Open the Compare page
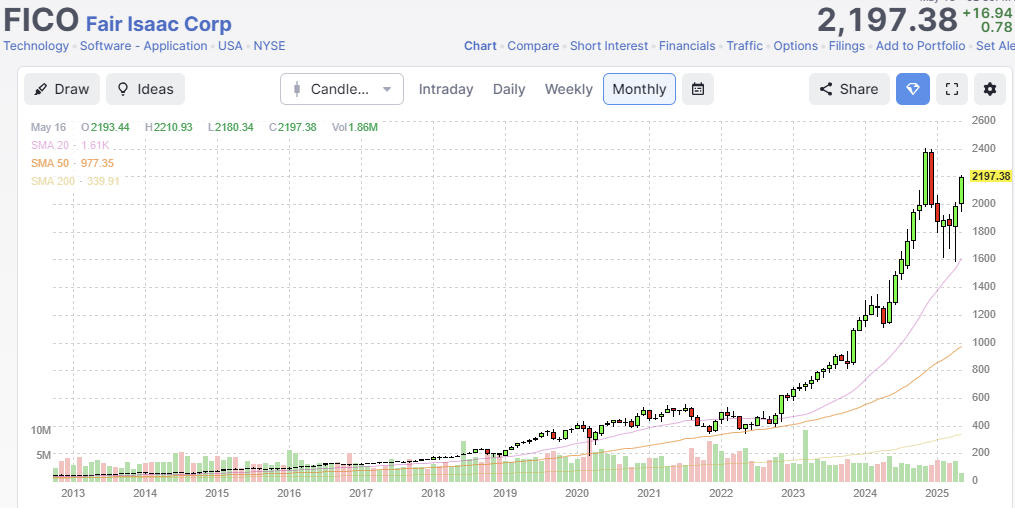 (x=533, y=46)
